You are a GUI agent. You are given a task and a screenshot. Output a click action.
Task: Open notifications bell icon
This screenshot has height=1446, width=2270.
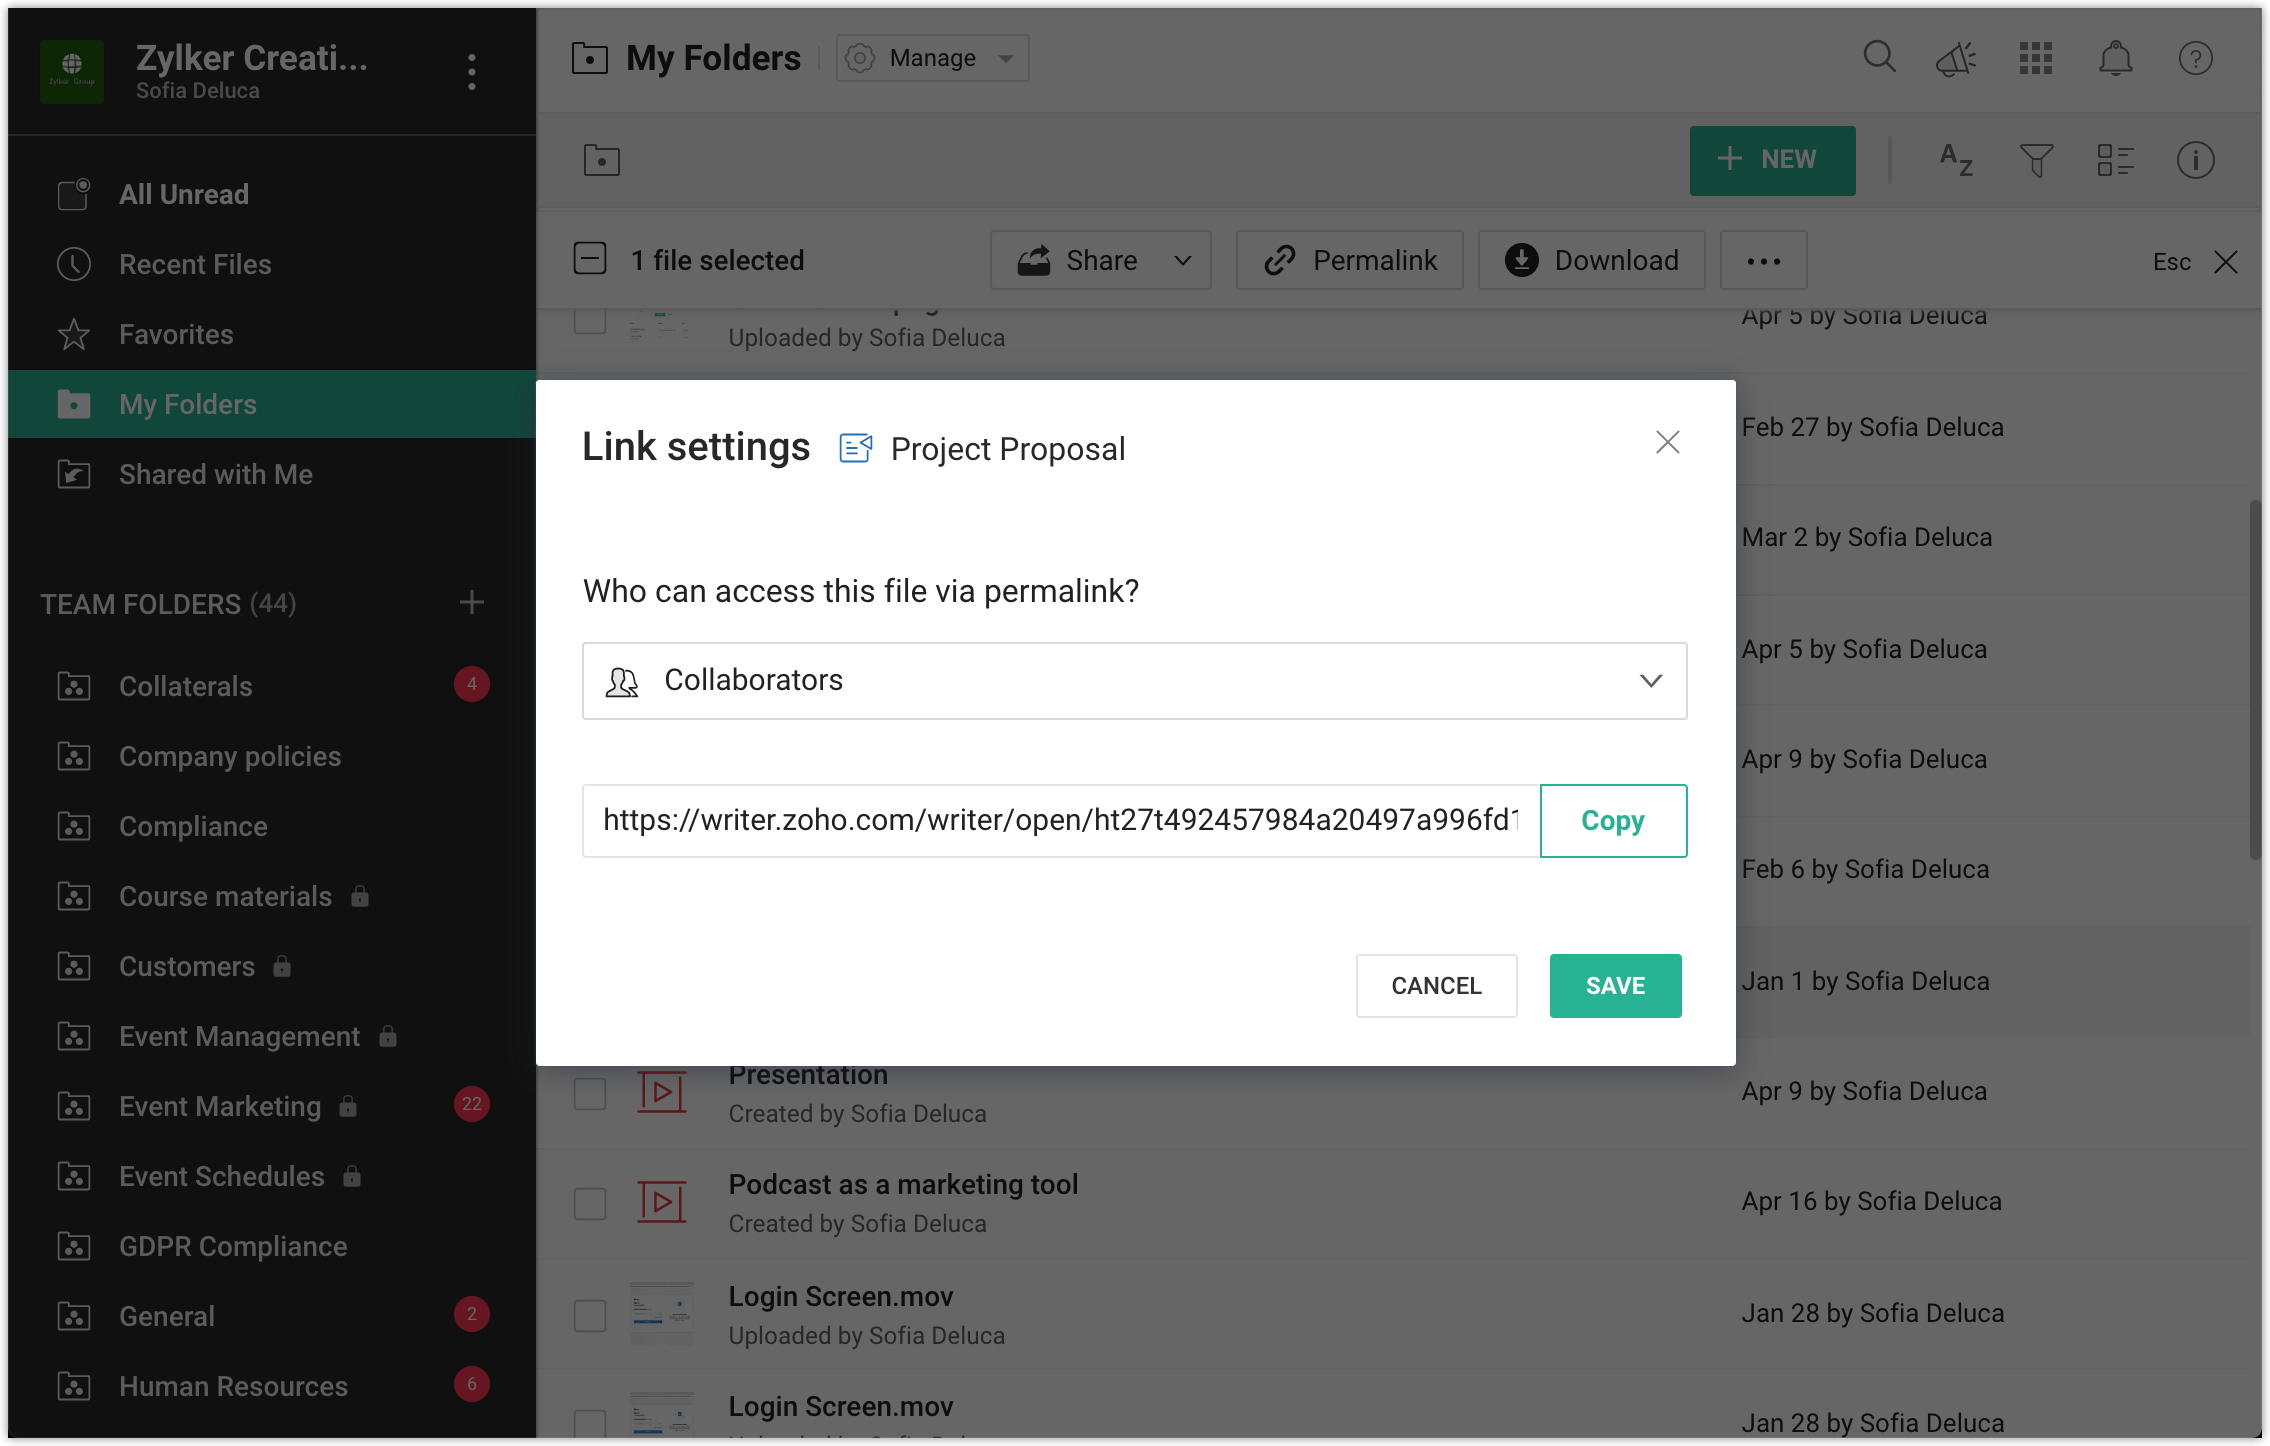click(2115, 58)
